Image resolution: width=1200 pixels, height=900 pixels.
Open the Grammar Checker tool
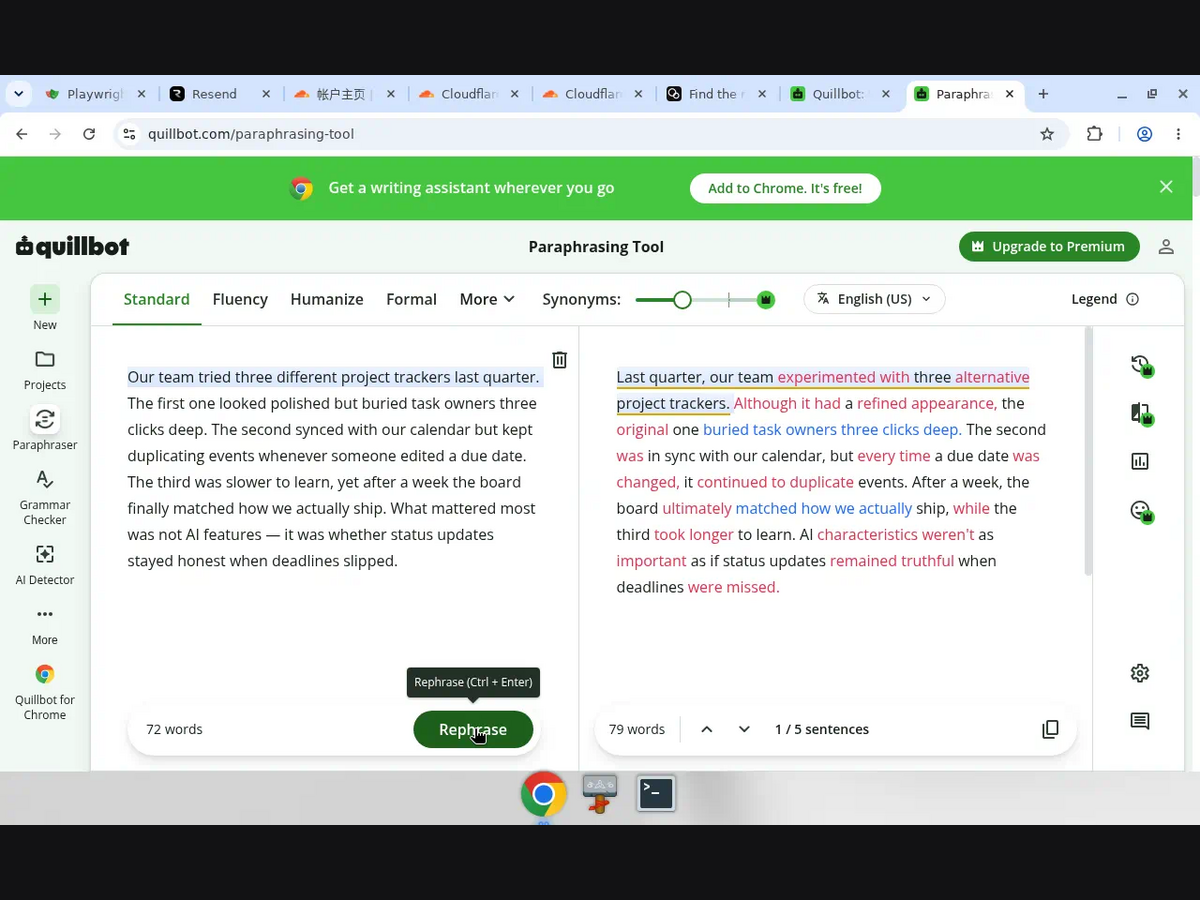[x=44, y=479]
